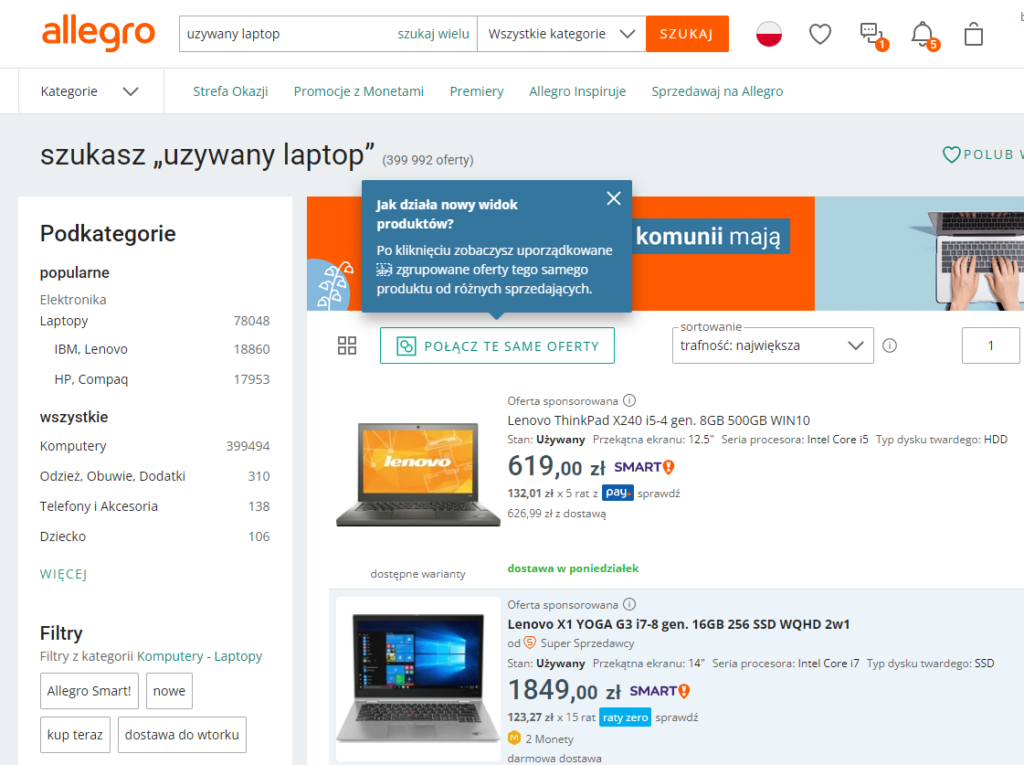Click szukaj wielu link

pyautogui.click(x=434, y=34)
